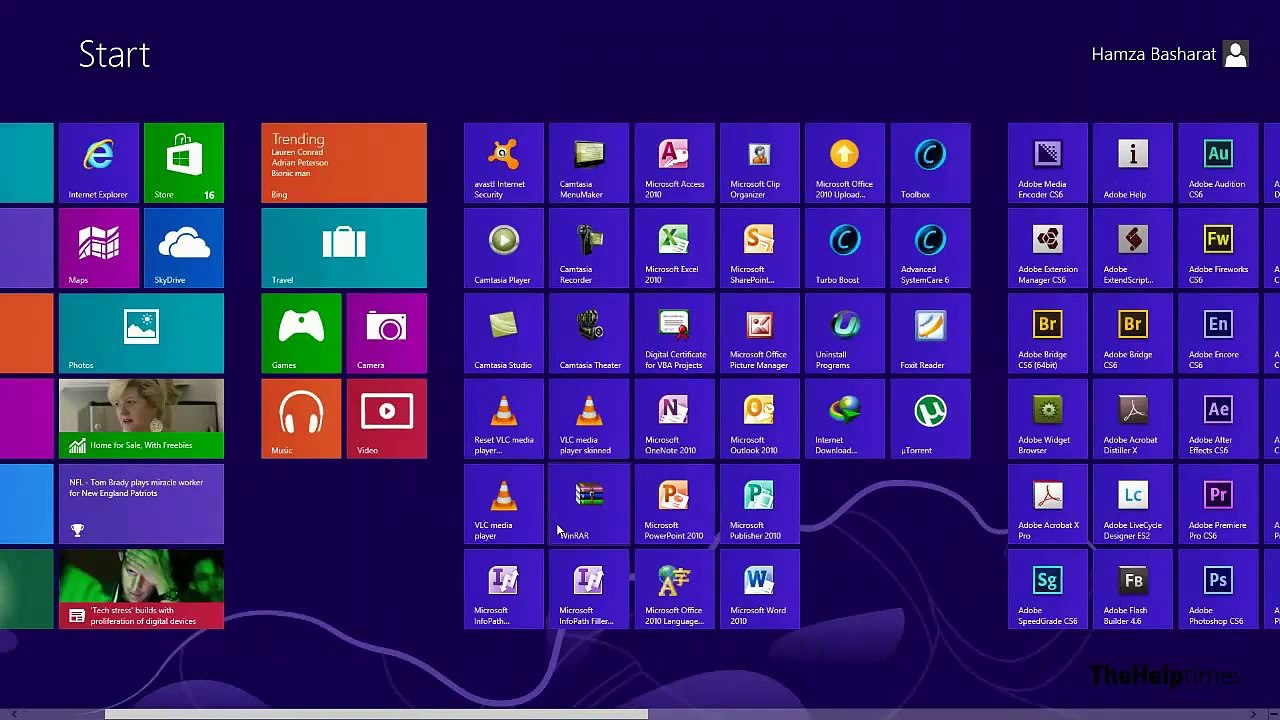This screenshot has height=720, width=1280.
Task: Launch Adobe SpeedGrade CS6
Action: [1048, 589]
